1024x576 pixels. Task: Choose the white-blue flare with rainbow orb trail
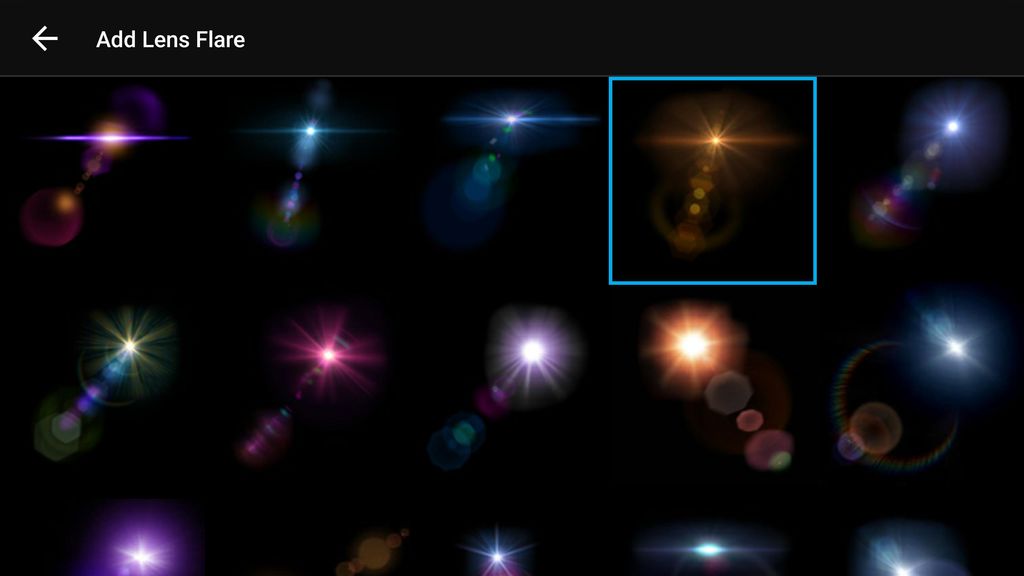(x=920, y=181)
